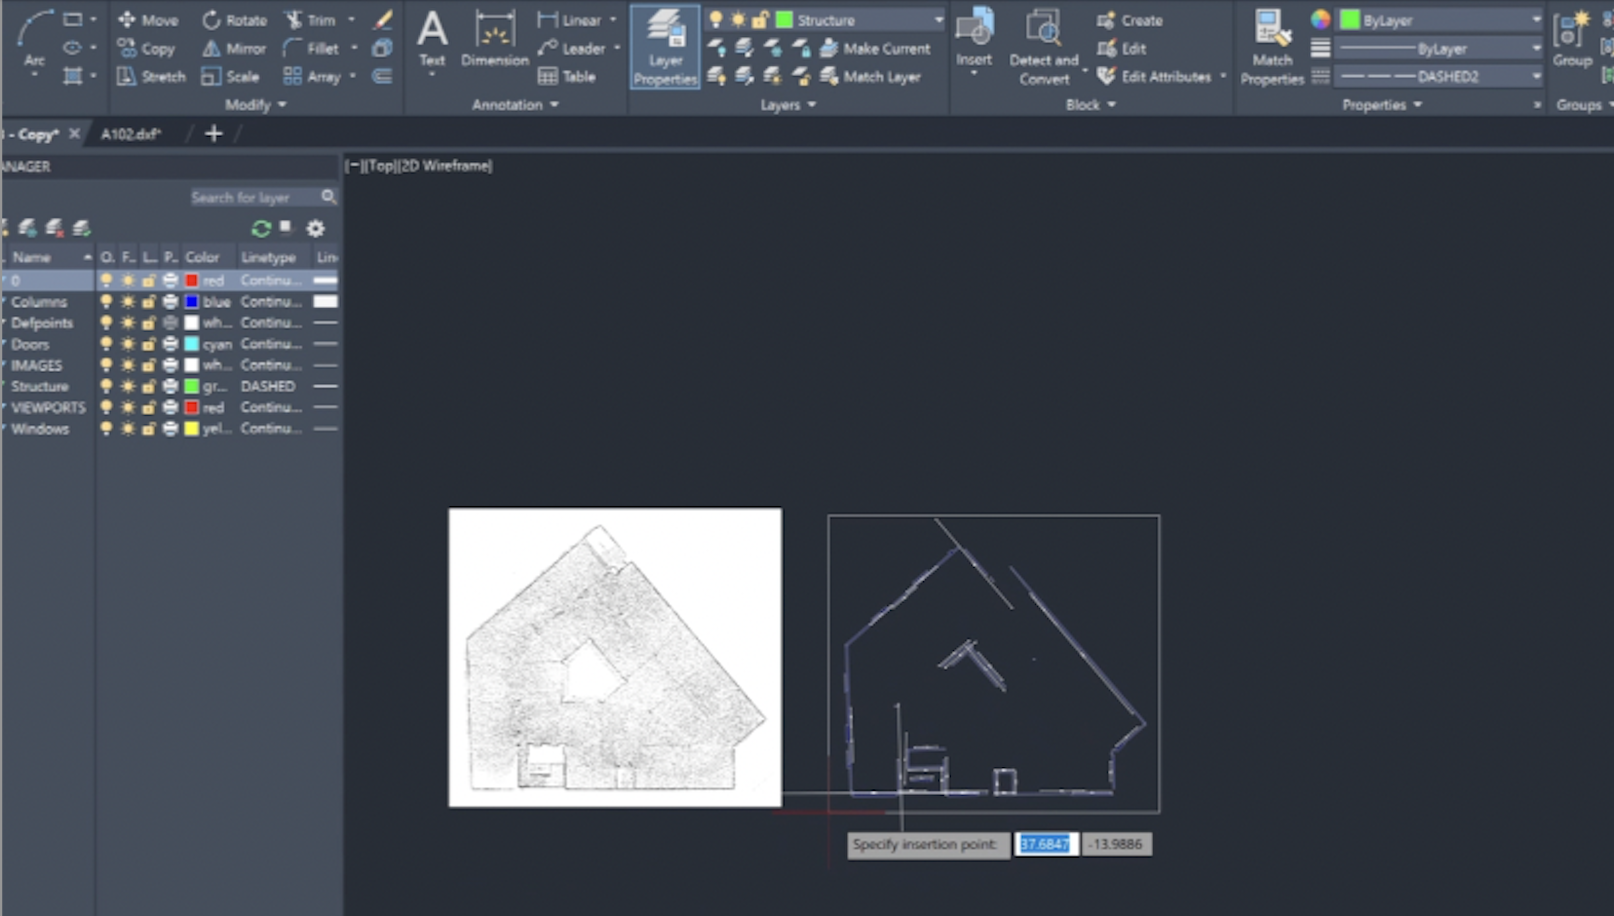The width and height of the screenshot is (1614, 916).
Task: Click the layer manager settings gear
Action: pos(315,228)
